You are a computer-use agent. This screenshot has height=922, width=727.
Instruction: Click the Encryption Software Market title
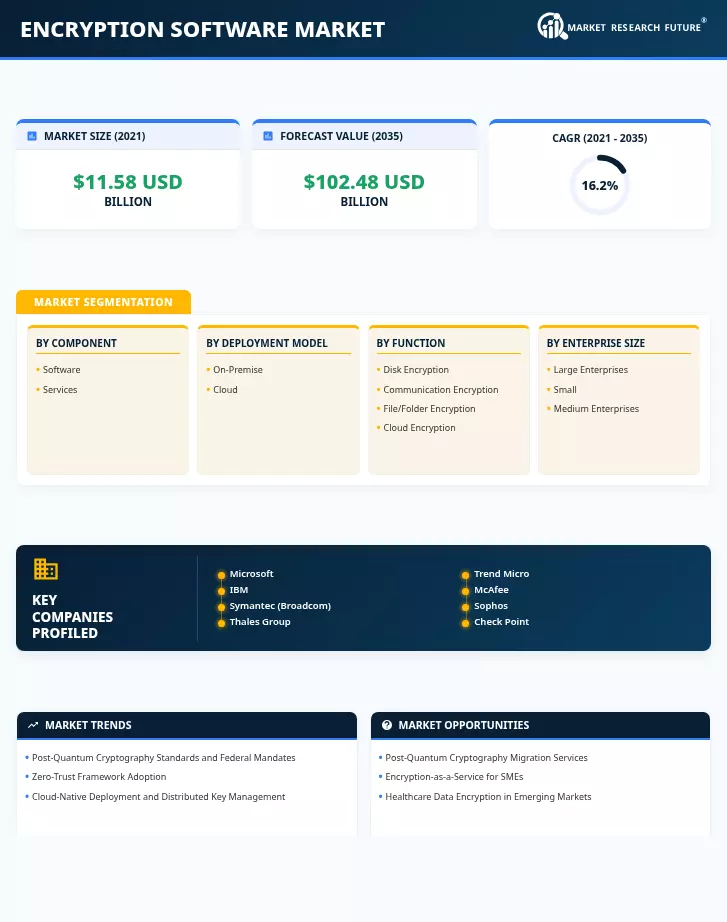(x=203, y=29)
